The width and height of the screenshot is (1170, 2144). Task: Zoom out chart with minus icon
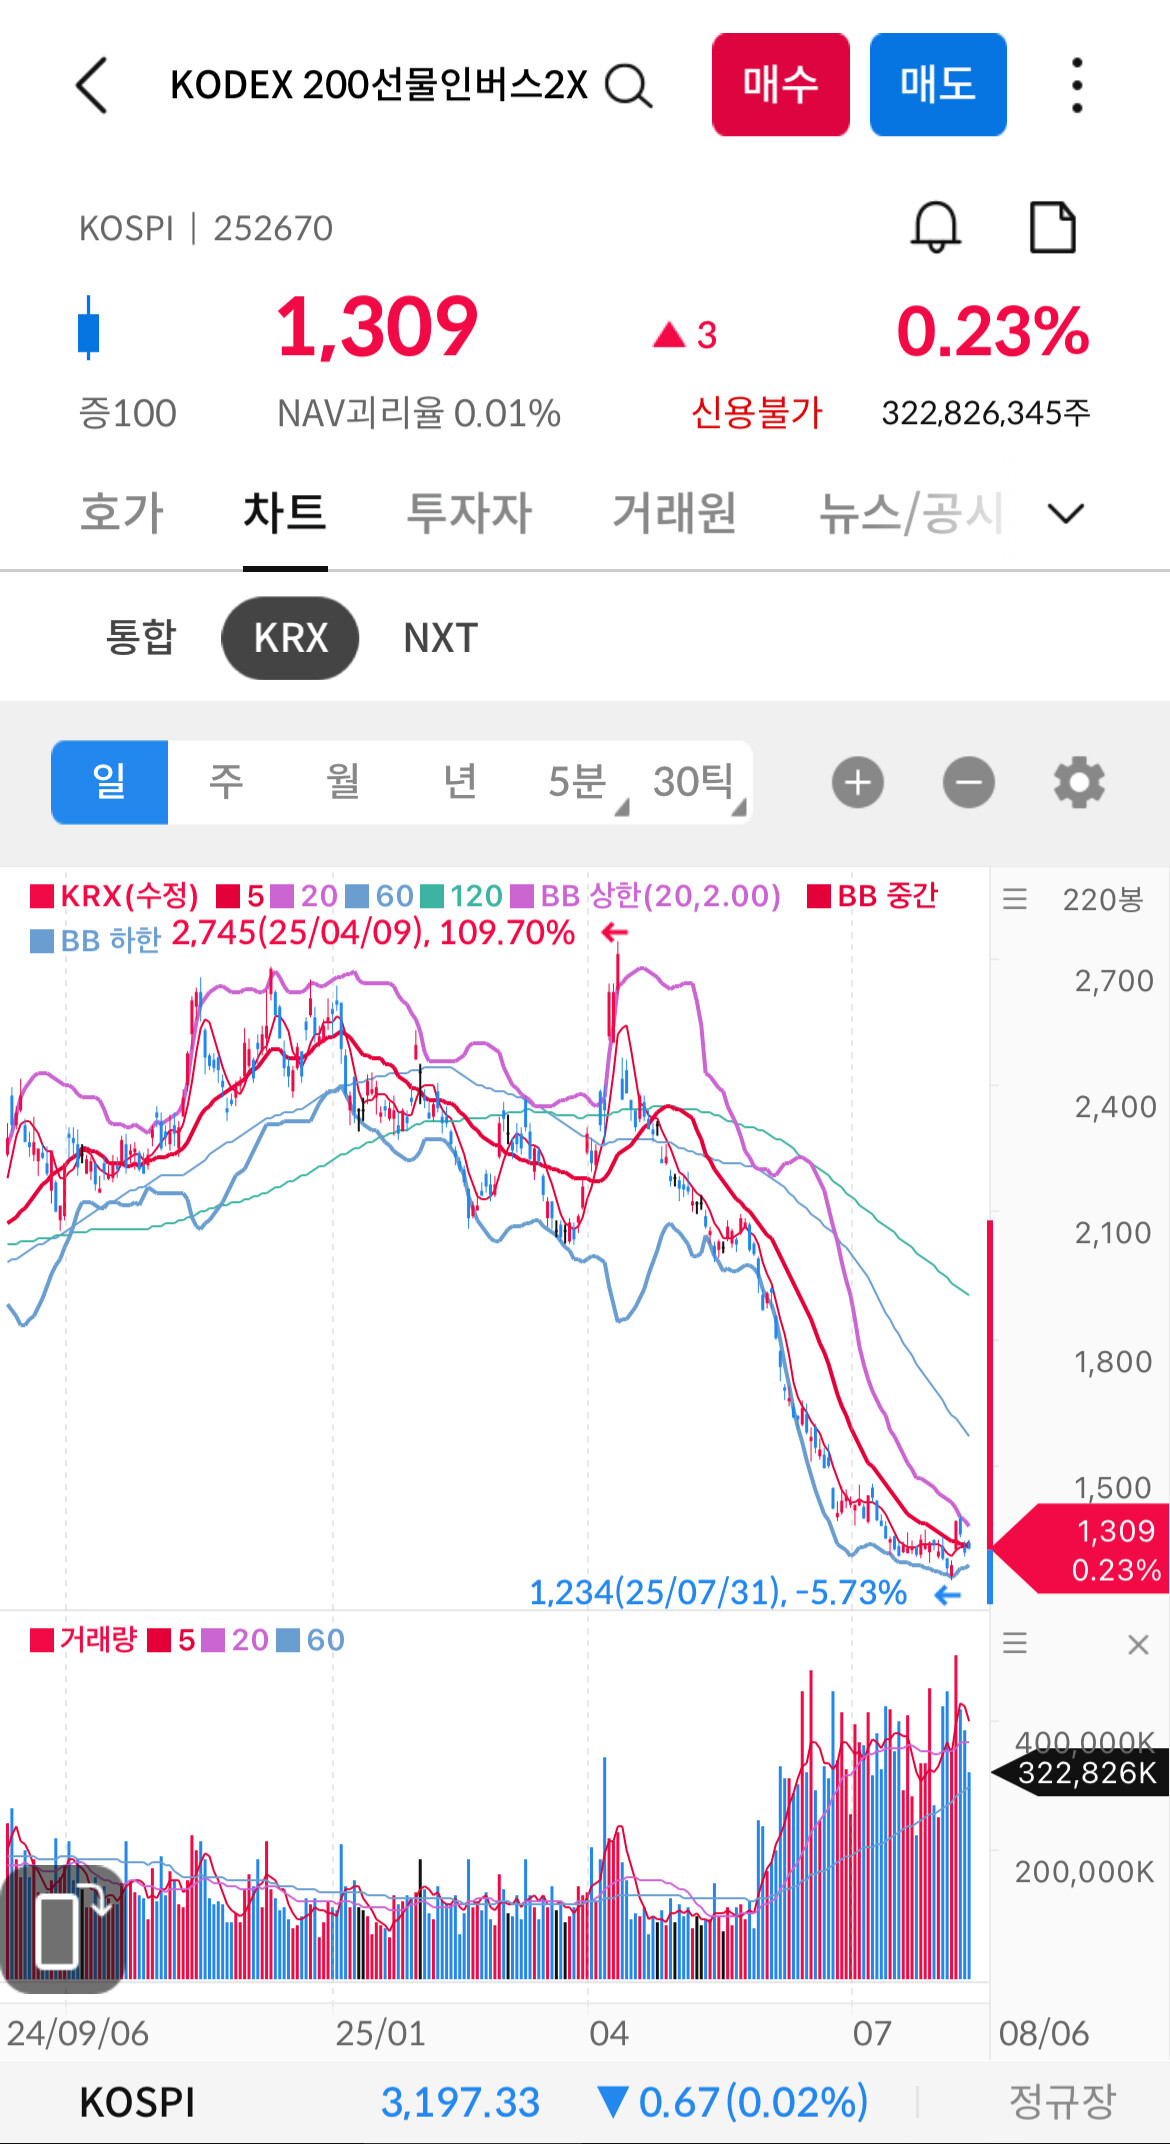point(969,782)
